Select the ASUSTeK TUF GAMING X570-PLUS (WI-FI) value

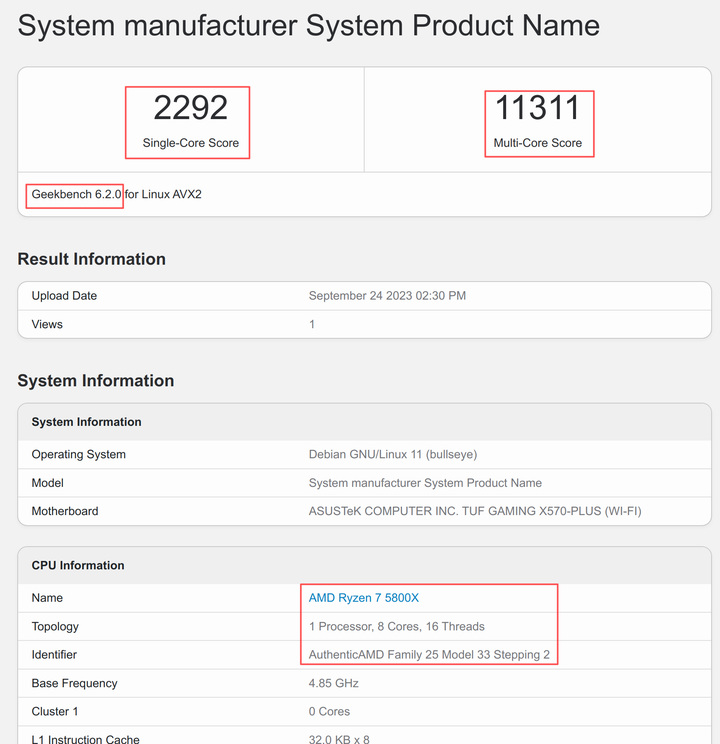(x=475, y=511)
